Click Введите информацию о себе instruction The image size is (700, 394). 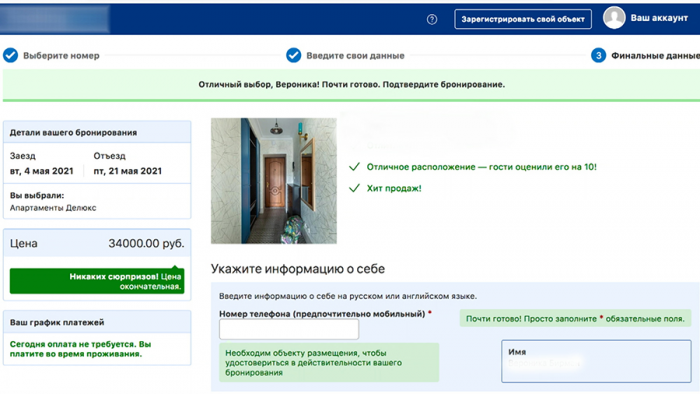348,296
